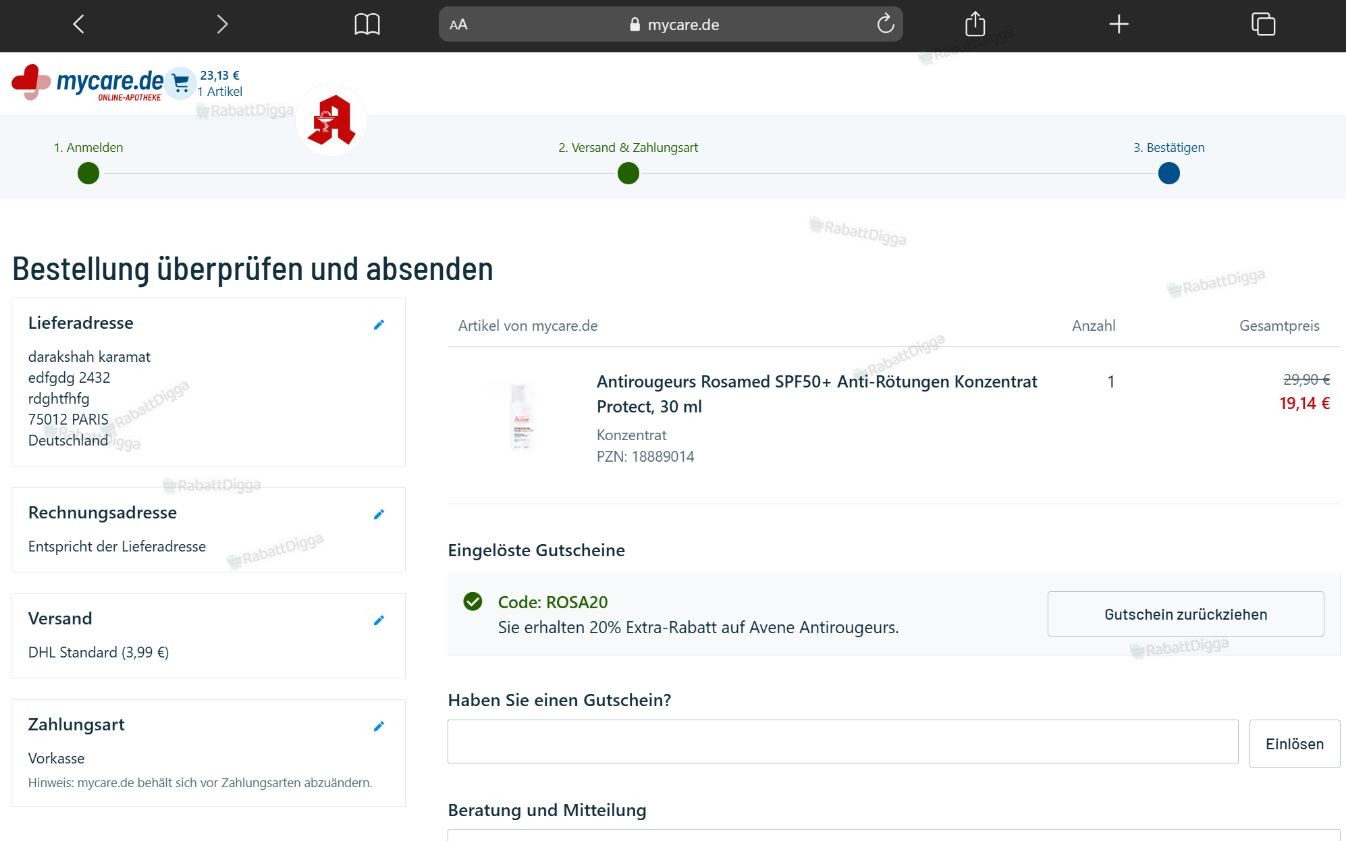Open the shopping cart icon
Image resolution: width=1346 pixels, height=841 pixels.
pos(180,83)
